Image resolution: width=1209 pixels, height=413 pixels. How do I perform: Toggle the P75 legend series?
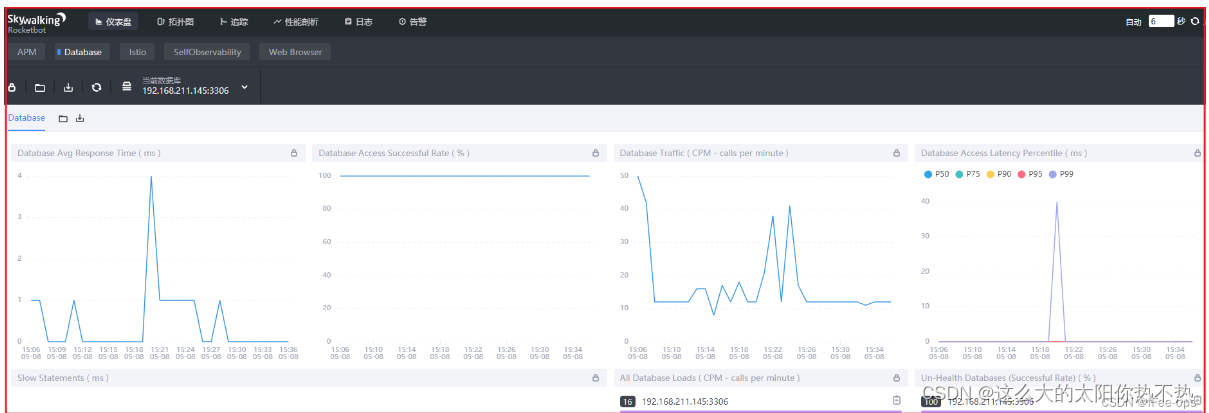(967, 175)
